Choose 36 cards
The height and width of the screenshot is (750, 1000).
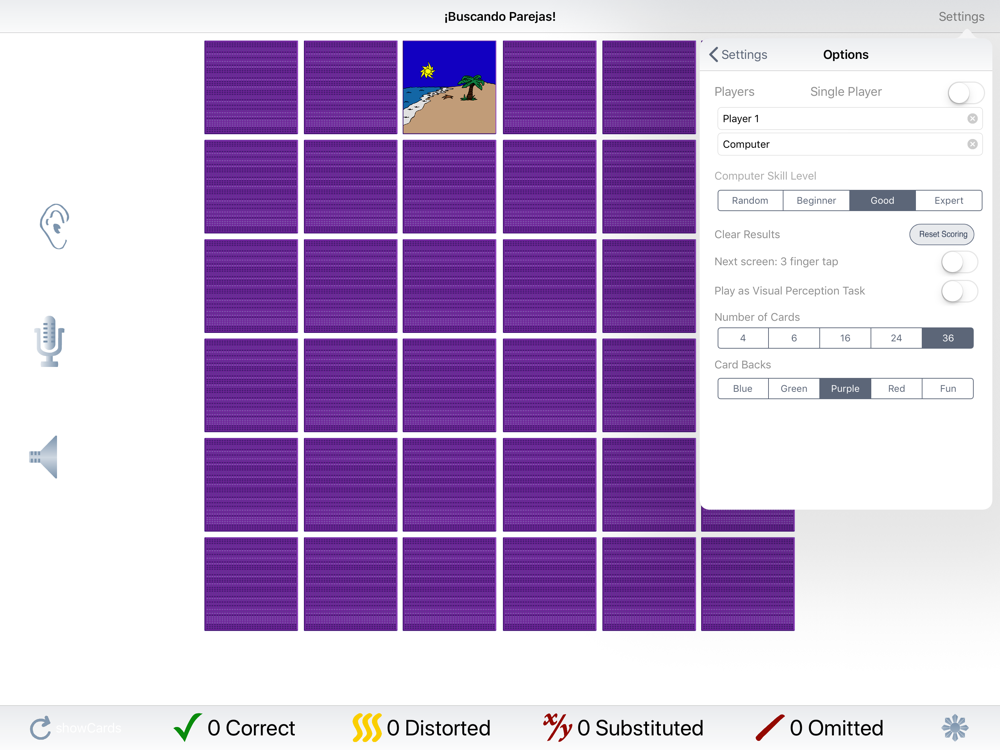pyautogui.click(x=948, y=338)
